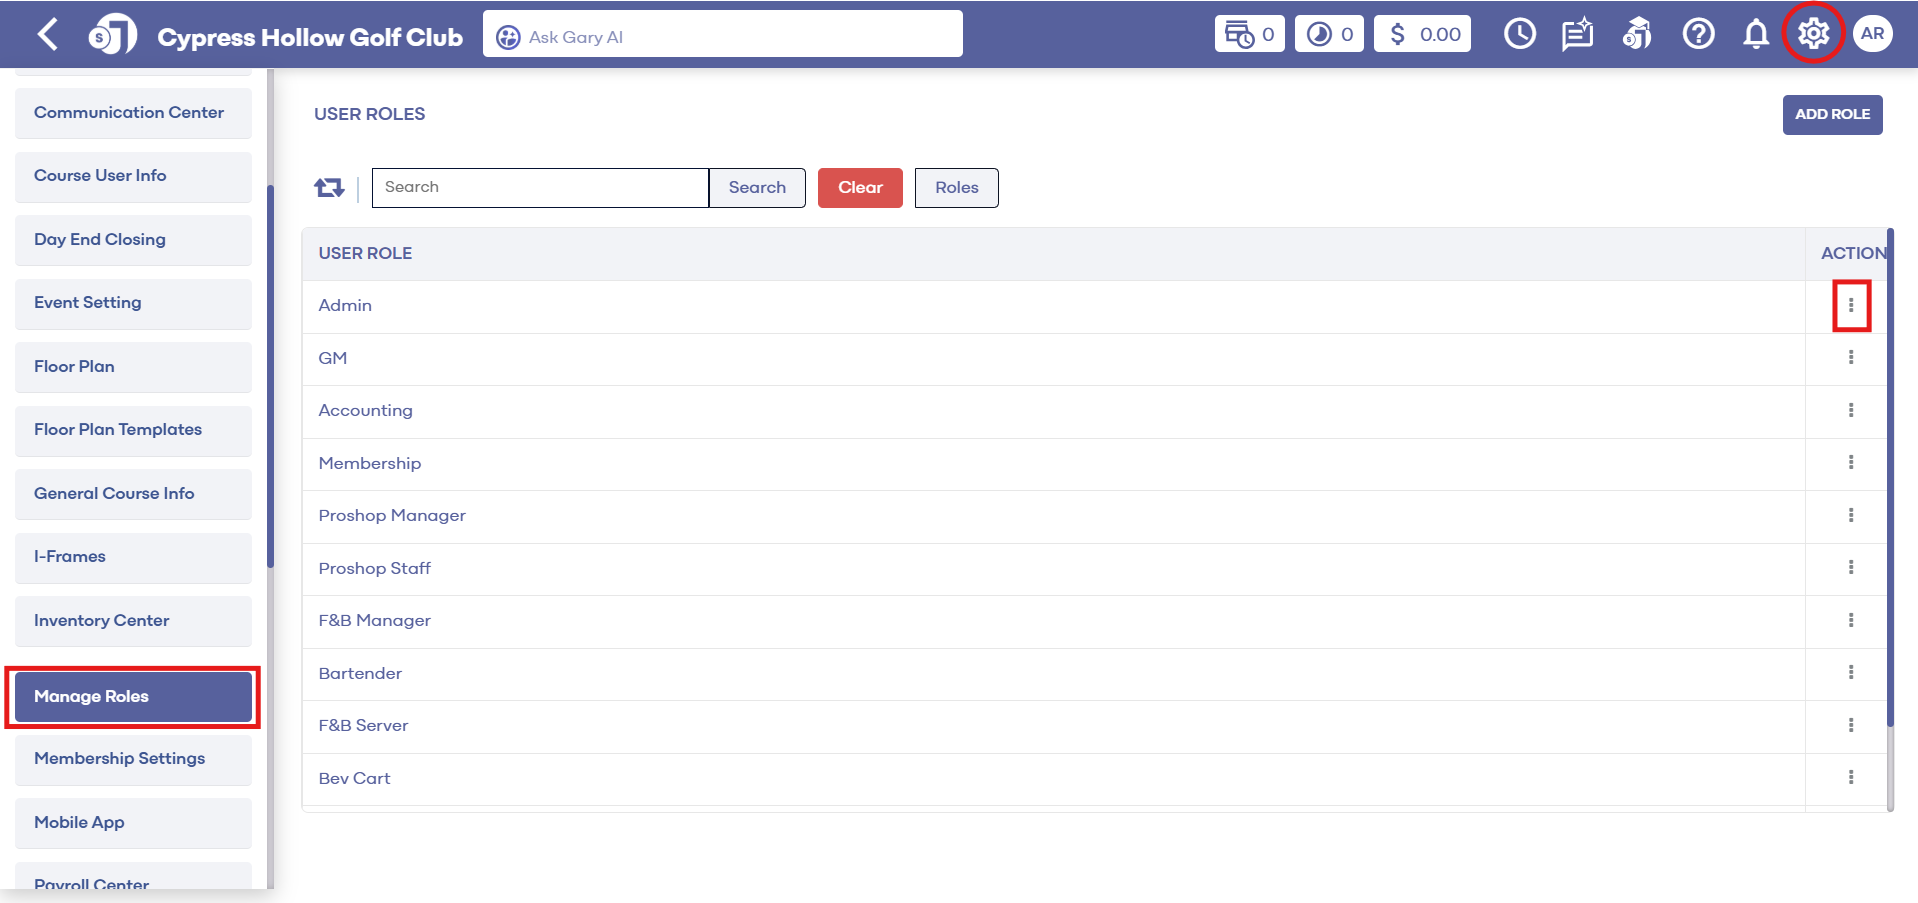Open action menu for Bev Cart role

(x=1850, y=777)
